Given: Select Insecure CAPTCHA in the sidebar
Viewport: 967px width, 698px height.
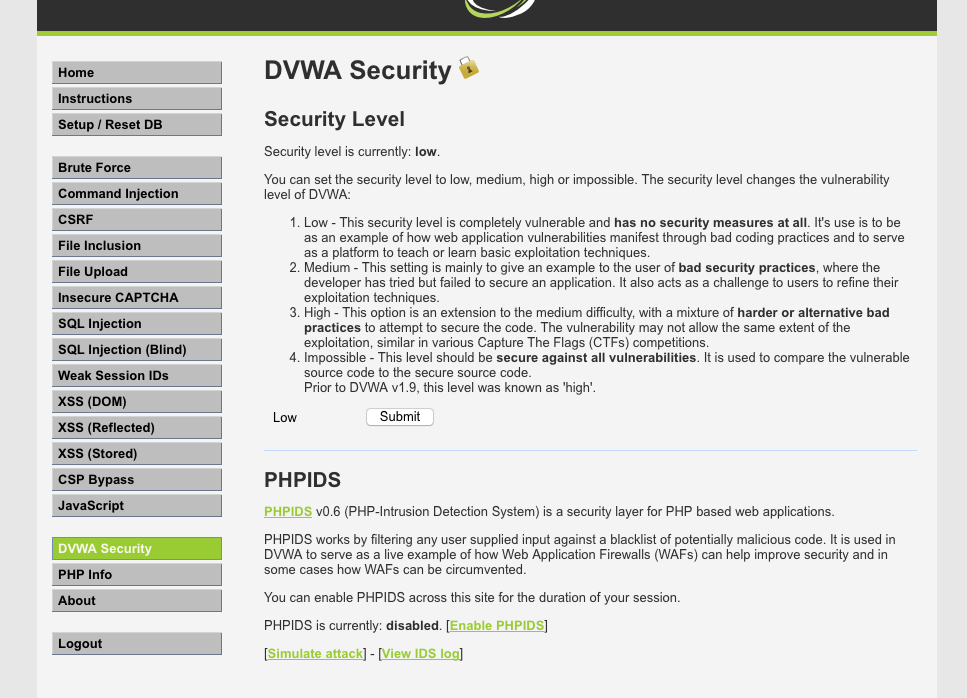Looking at the screenshot, I should coord(137,297).
